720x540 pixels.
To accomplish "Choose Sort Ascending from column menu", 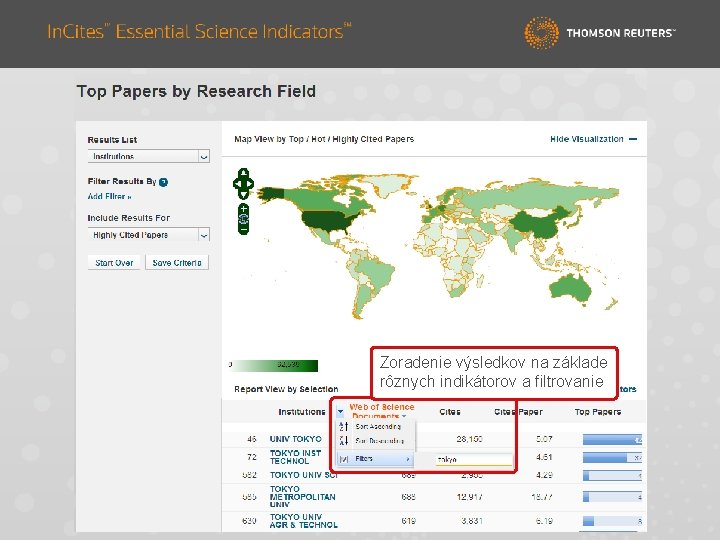I will pyautogui.click(x=378, y=427).
